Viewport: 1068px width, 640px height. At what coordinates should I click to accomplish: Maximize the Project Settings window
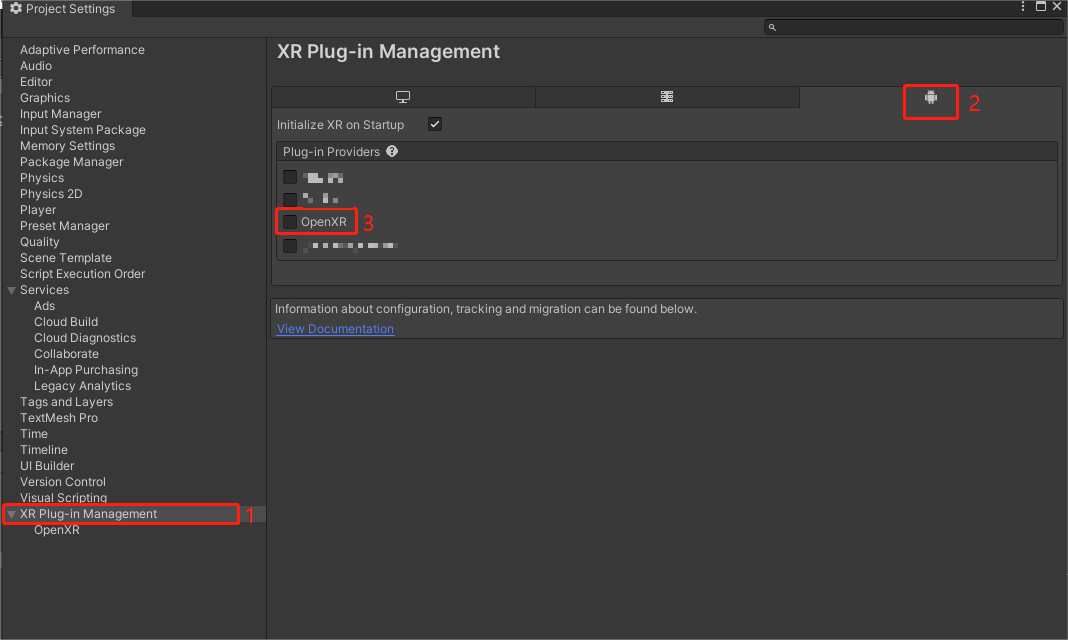[1040, 7]
